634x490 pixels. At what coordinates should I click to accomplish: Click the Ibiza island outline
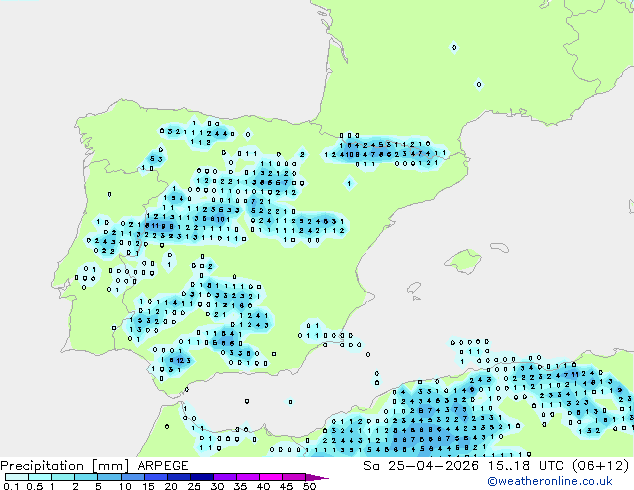point(414,288)
